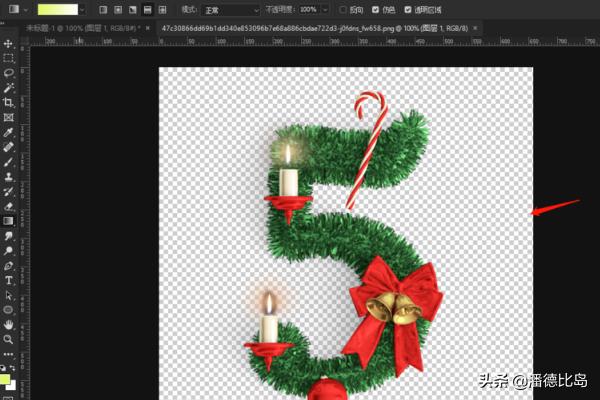Image resolution: width=600 pixels, height=400 pixels.
Task: Select the Zoom tool
Action: point(9,339)
